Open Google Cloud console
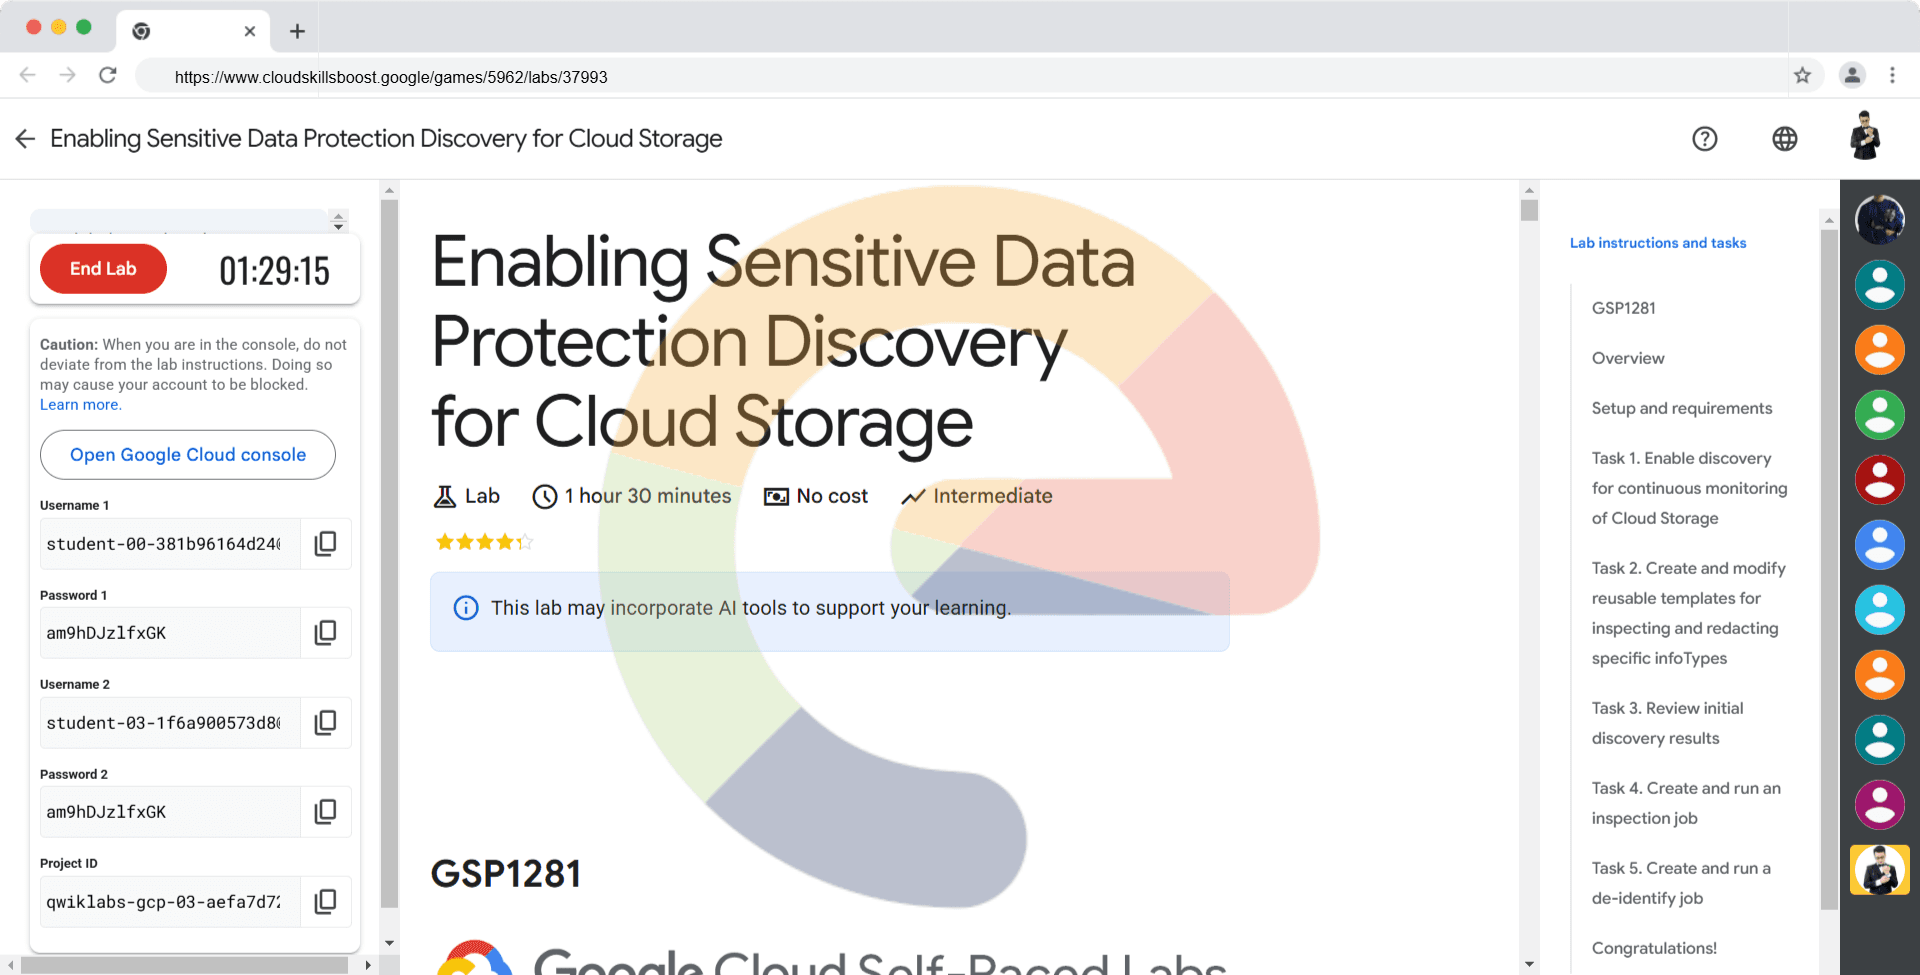Screen dimensions: 1920x975 pyautogui.click(x=188, y=455)
